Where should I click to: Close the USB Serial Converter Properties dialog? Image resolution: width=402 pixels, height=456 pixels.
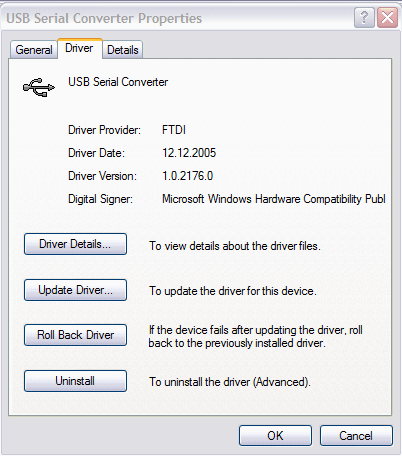387,17
